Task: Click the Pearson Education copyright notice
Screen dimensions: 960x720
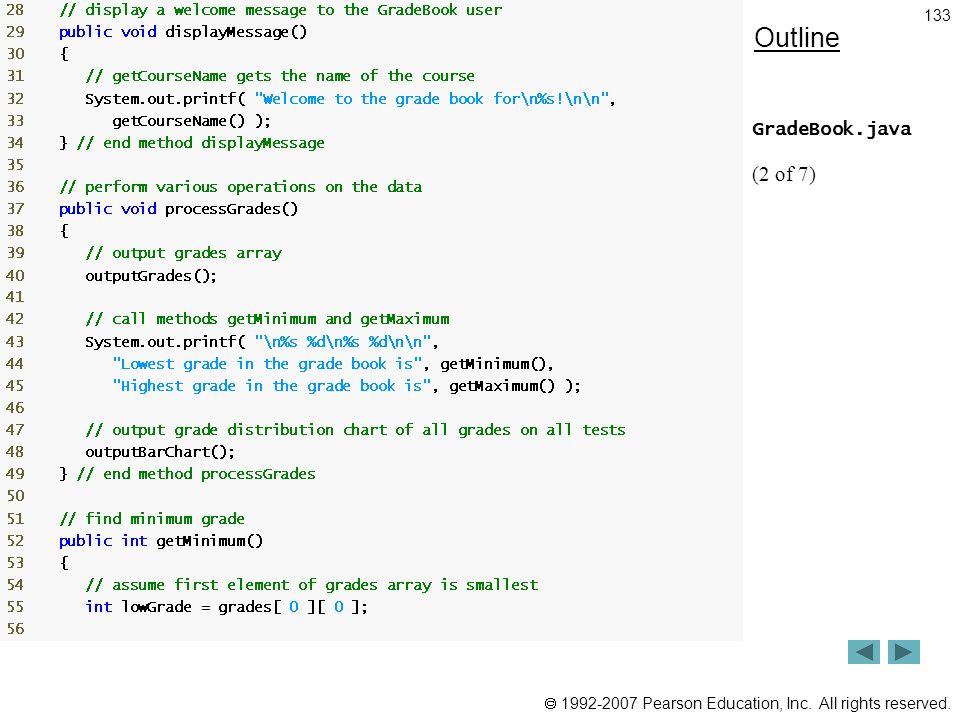Action: point(746,703)
